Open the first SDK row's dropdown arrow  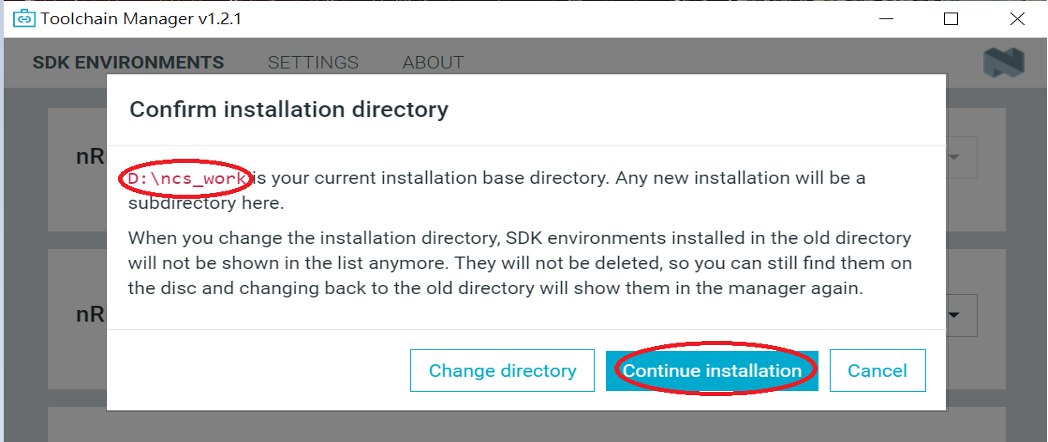[954, 158]
